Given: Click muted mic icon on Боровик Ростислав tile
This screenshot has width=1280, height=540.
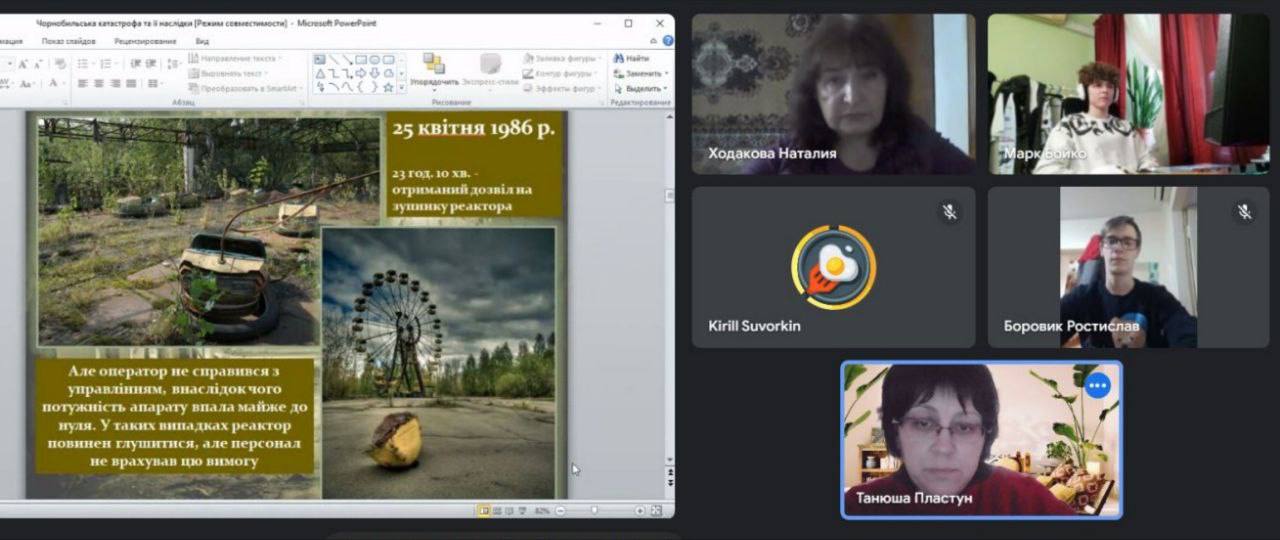Looking at the screenshot, I should 1244,211.
